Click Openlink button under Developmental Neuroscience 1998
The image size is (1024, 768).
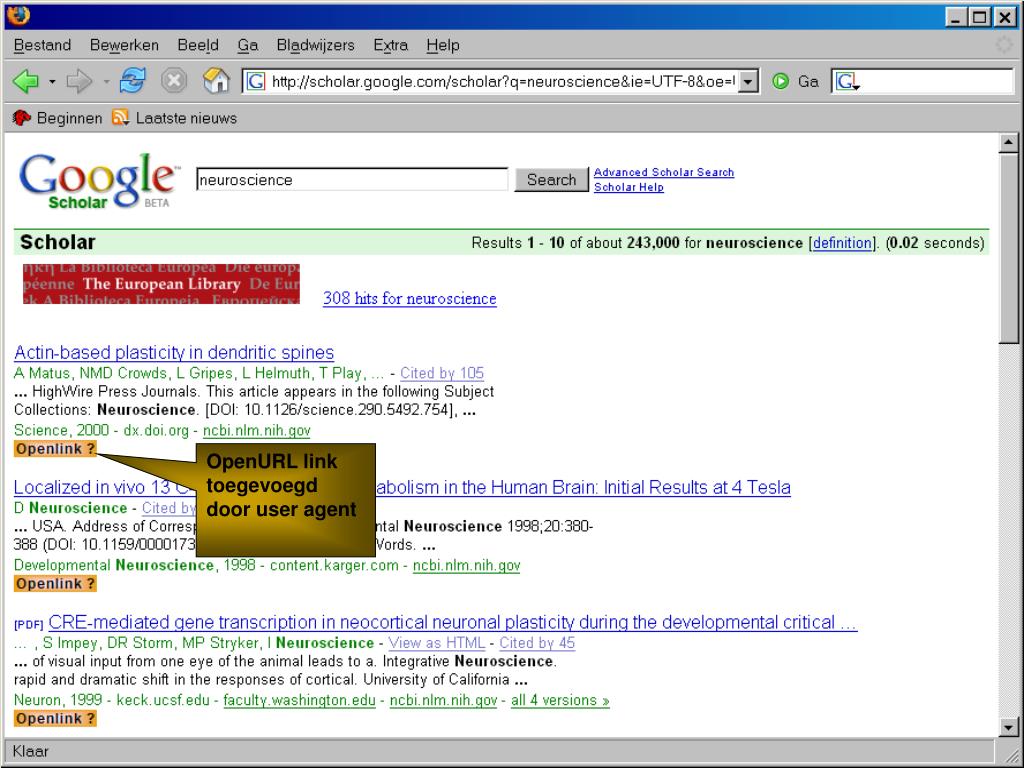[56, 584]
